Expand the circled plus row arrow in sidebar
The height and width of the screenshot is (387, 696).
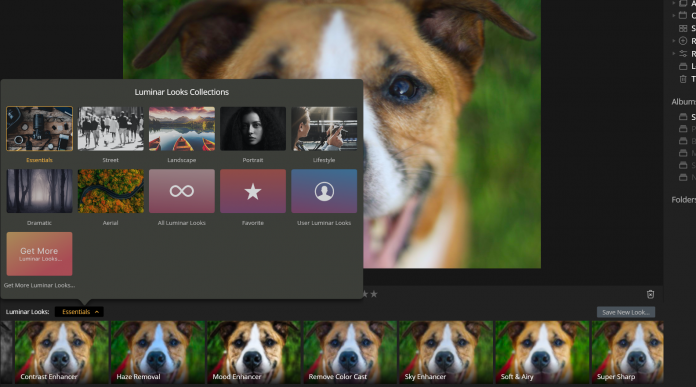[x=673, y=41]
